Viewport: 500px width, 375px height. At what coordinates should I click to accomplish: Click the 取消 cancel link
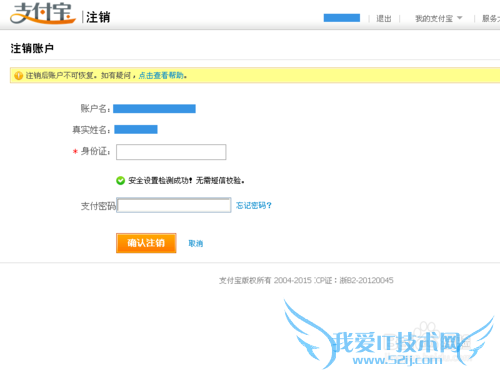pyautogui.click(x=196, y=244)
